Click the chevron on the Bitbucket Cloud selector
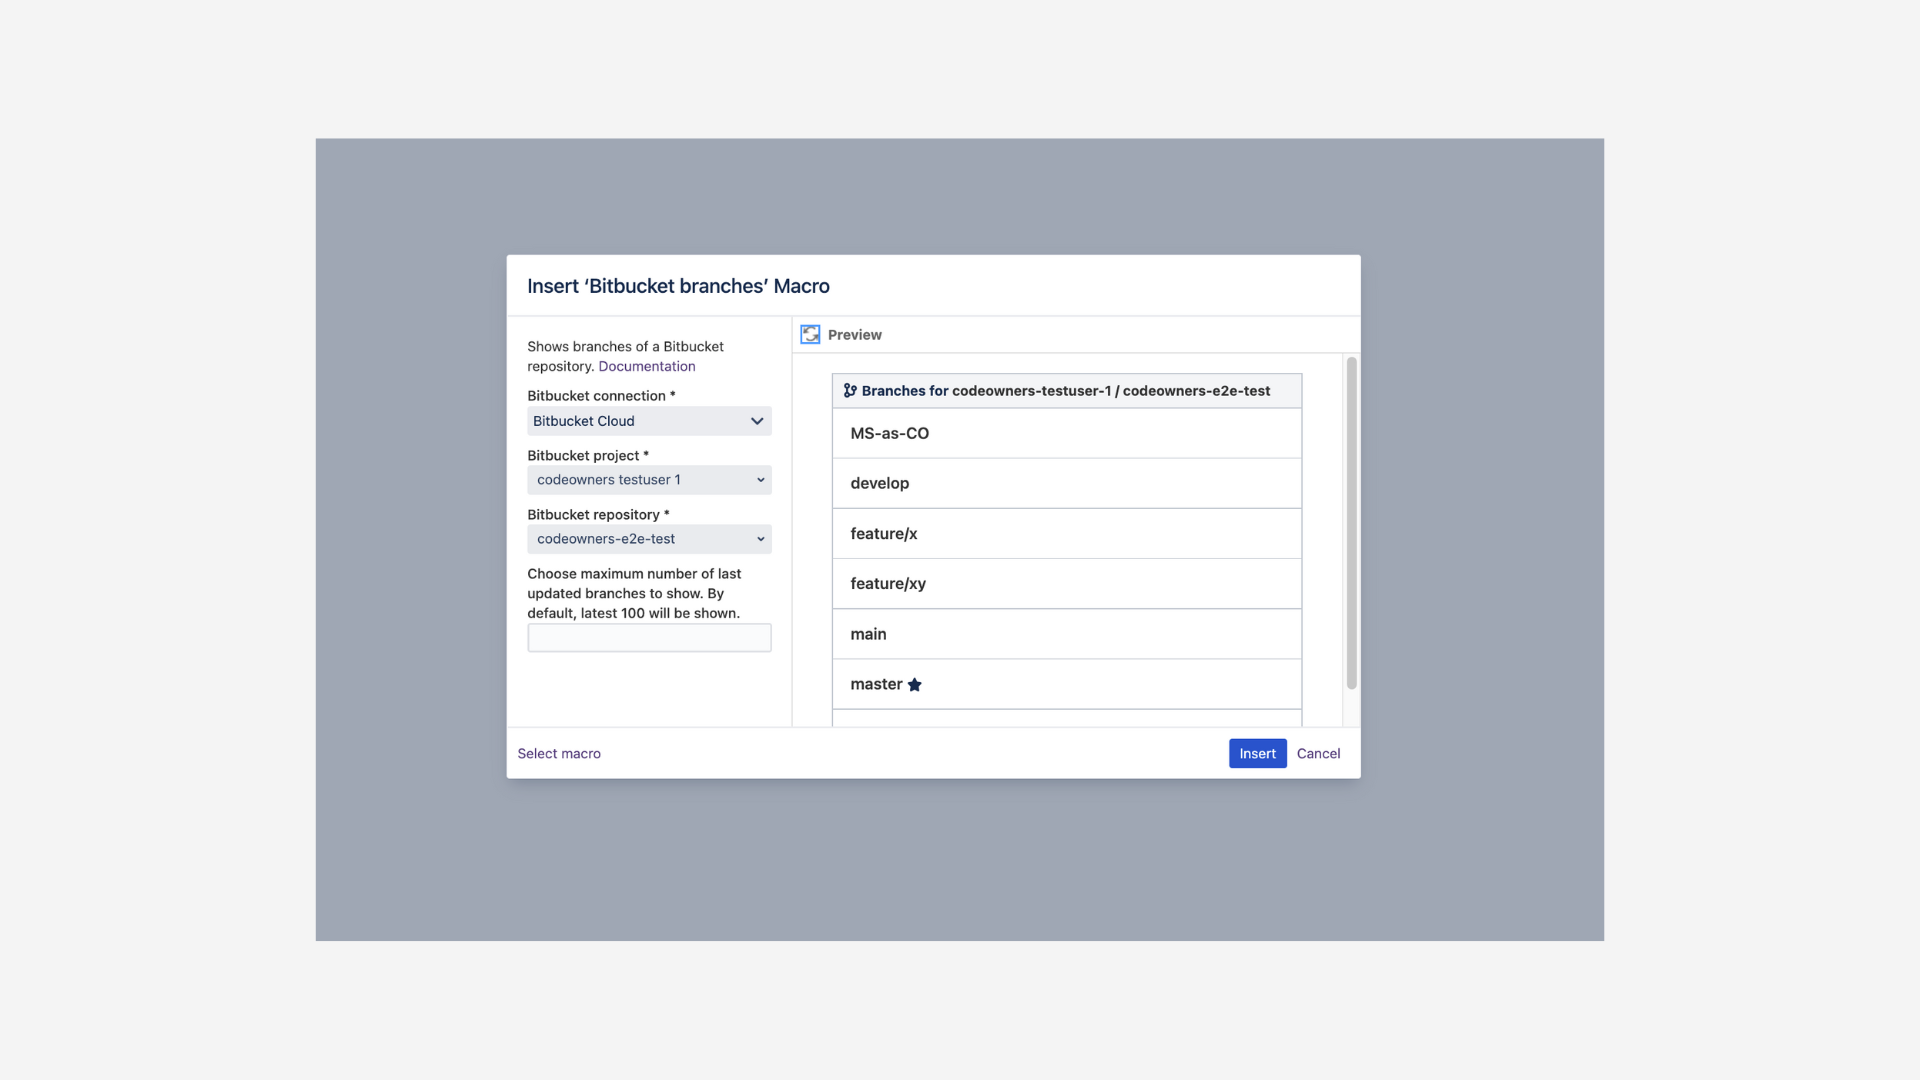The width and height of the screenshot is (1920, 1080). coord(757,421)
